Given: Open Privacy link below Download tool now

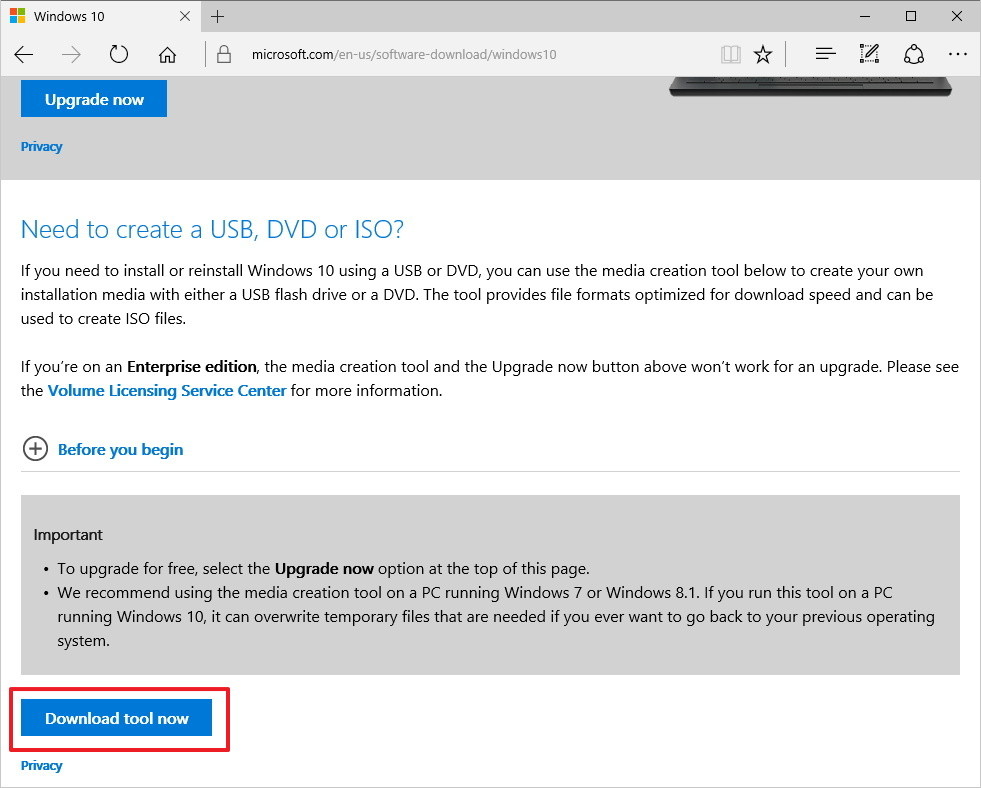Looking at the screenshot, I should 41,765.
